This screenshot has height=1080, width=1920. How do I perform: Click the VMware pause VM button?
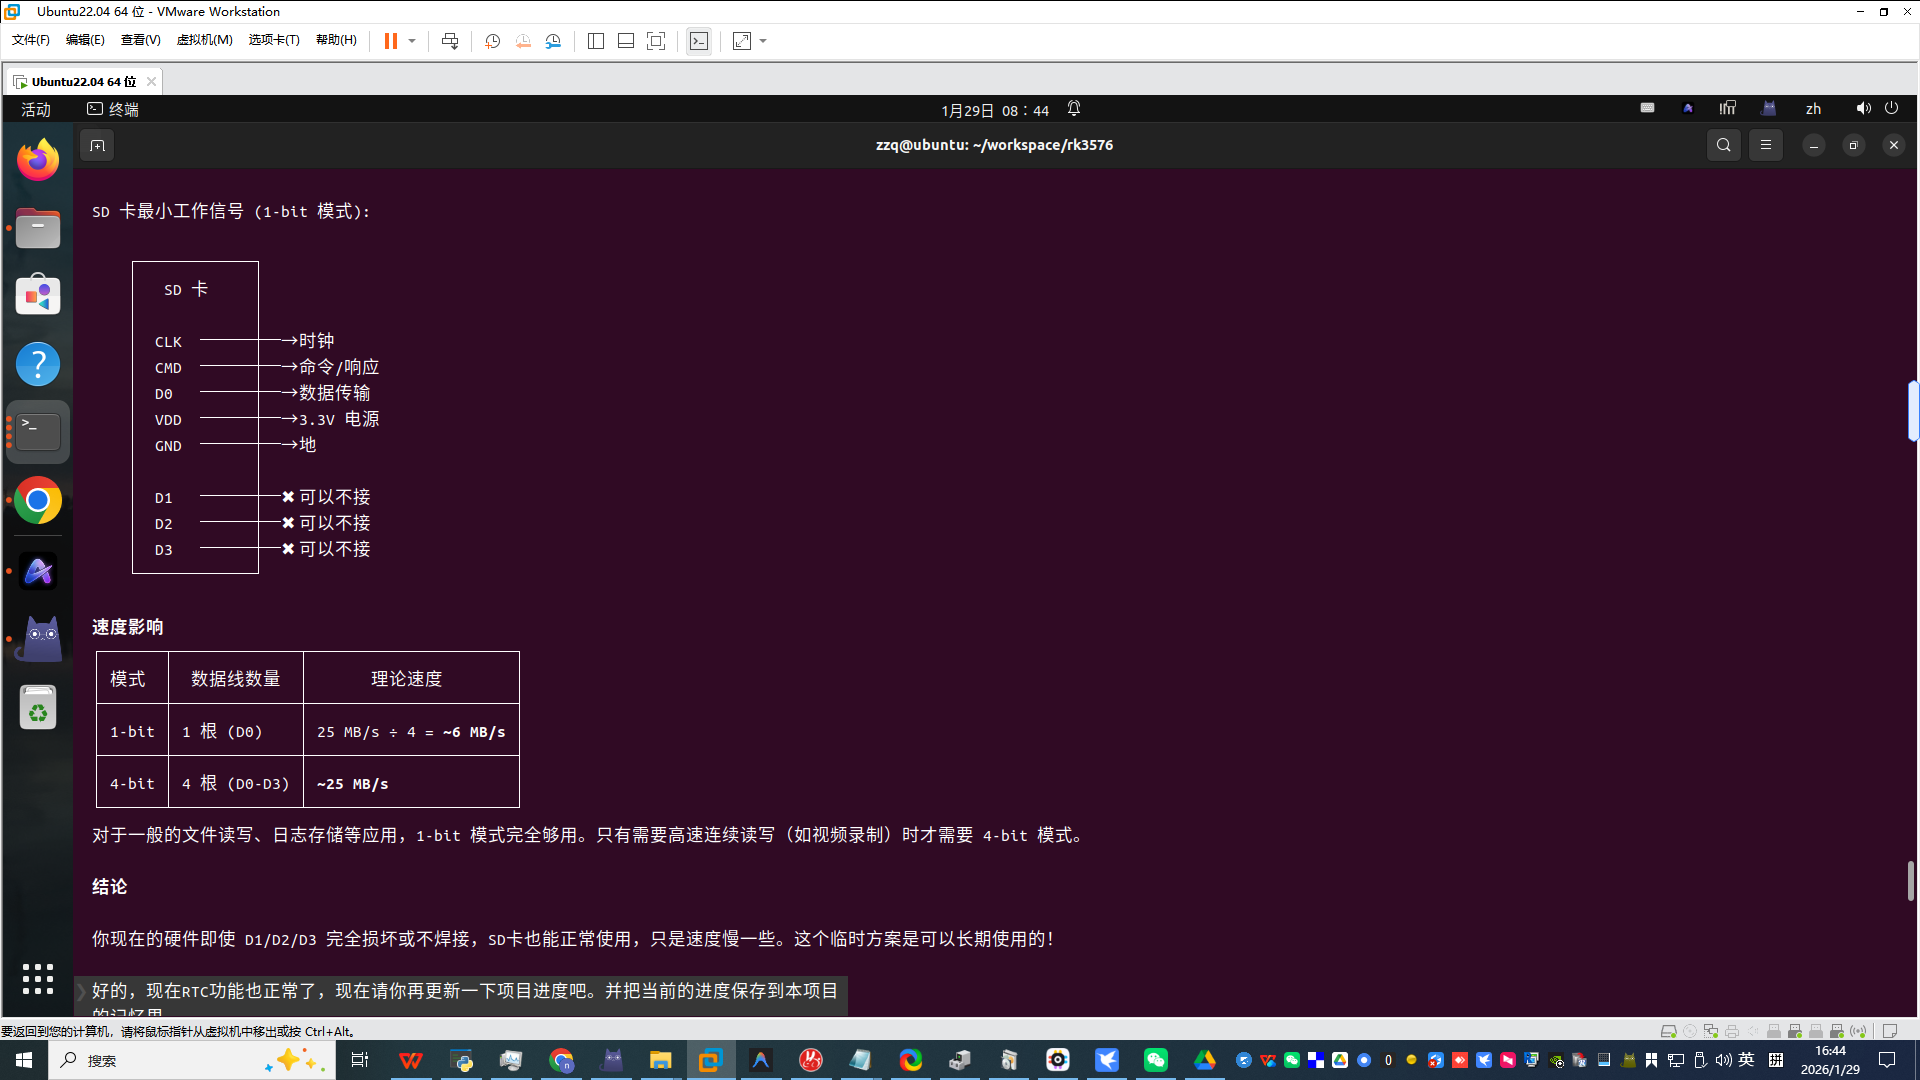[x=390, y=41]
